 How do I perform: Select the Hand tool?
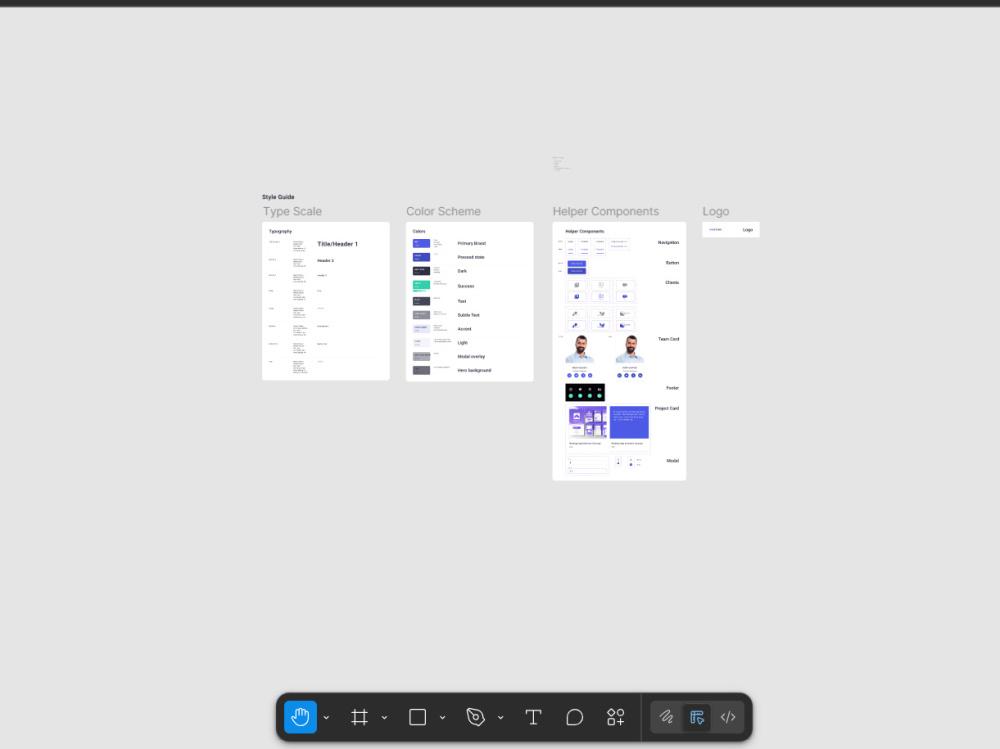coord(300,717)
